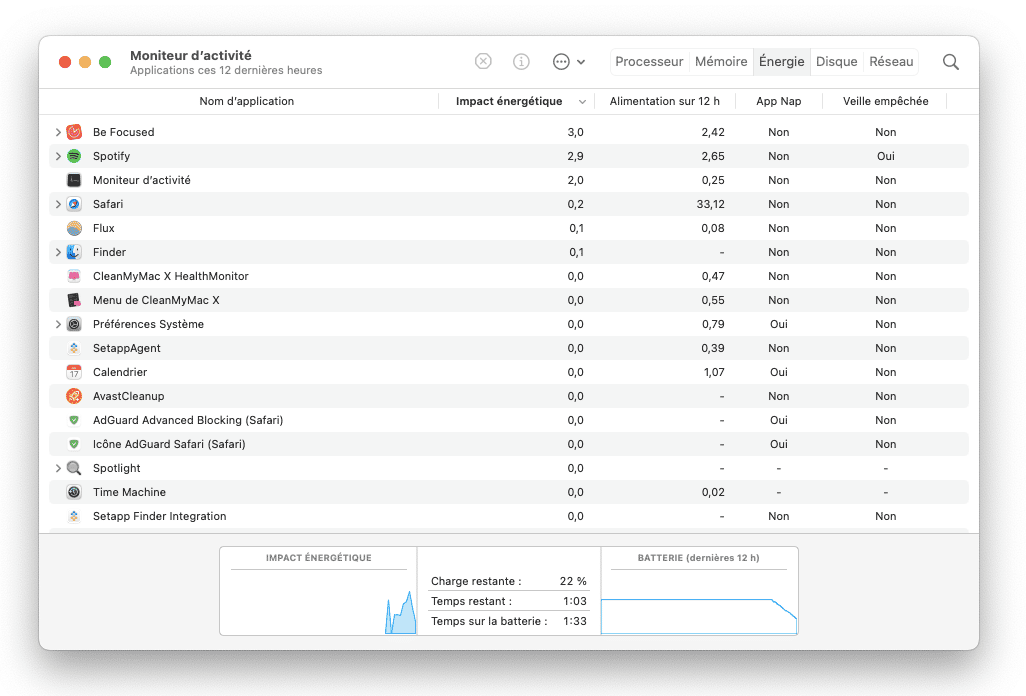
Task: Expand the Spotify row
Action: [x=58, y=156]
